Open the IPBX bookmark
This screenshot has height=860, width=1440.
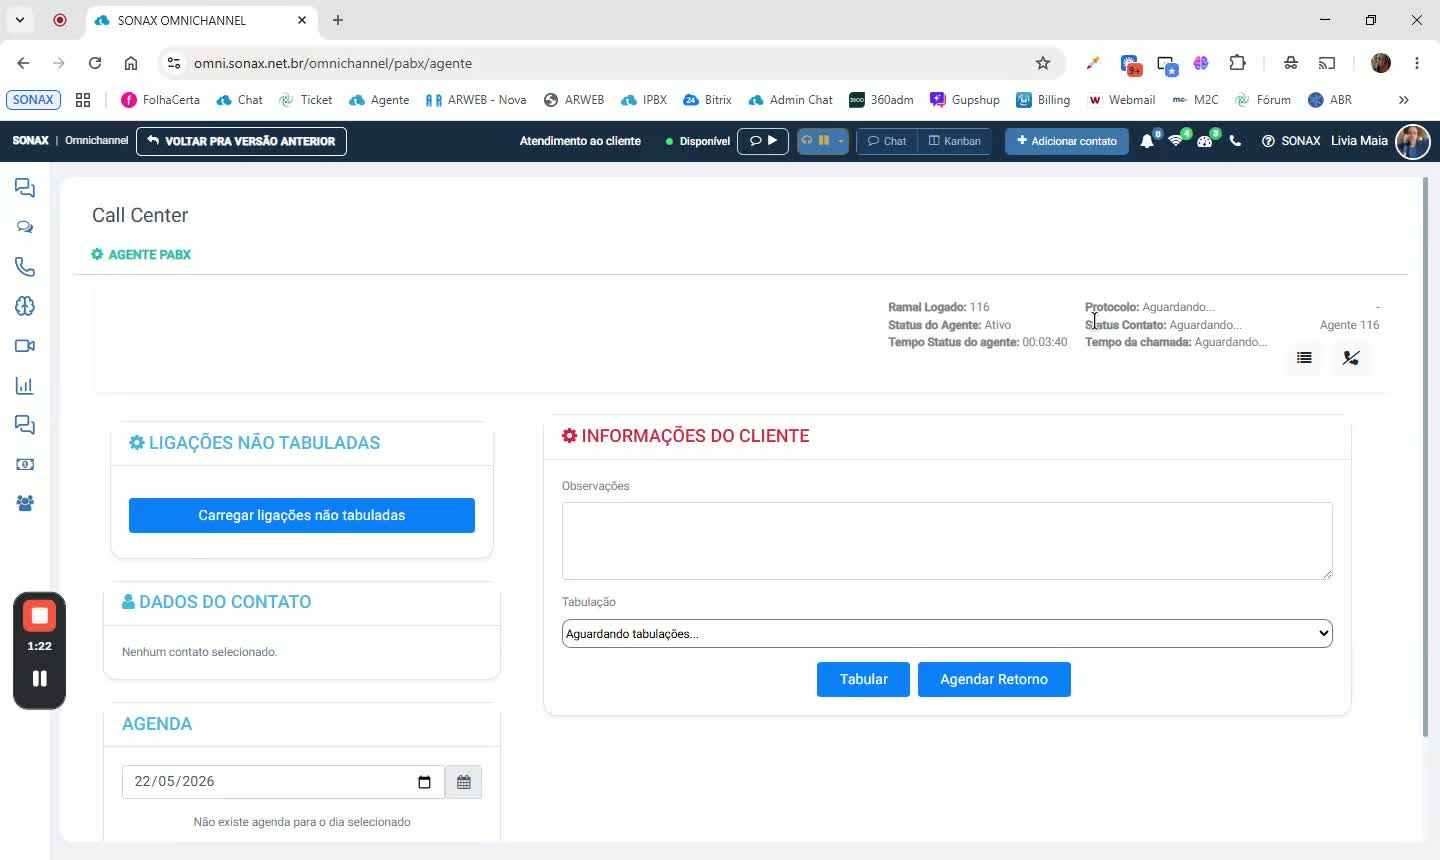[x=644, y=100]
